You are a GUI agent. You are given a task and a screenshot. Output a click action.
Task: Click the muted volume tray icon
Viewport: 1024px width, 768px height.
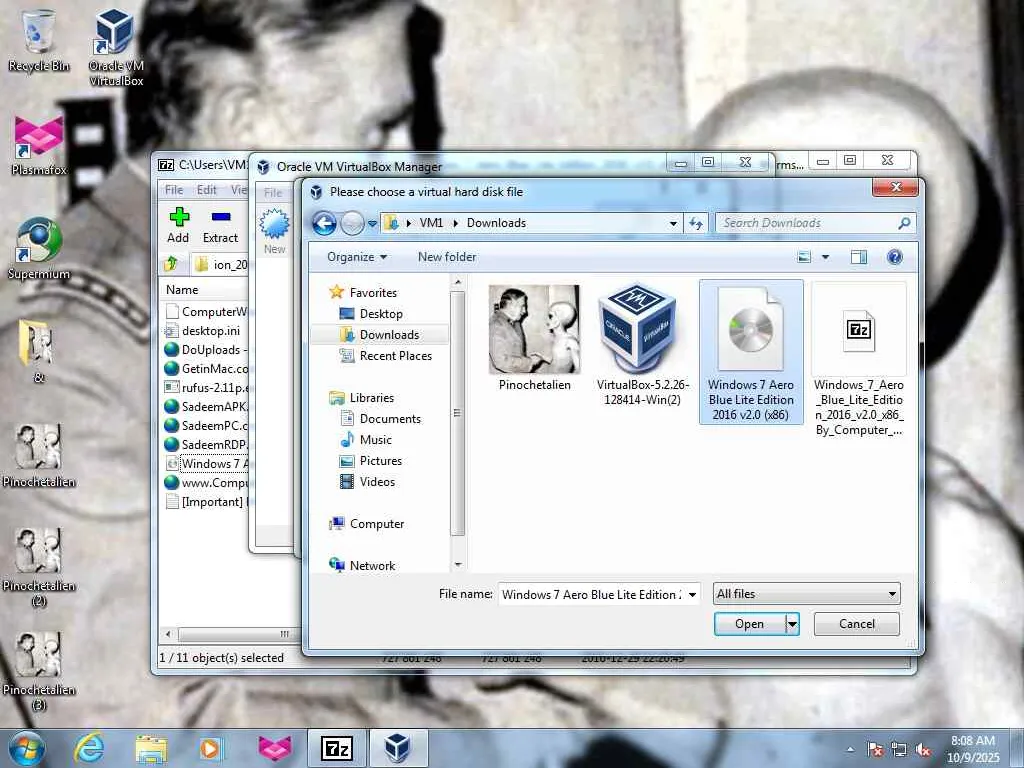(923, 750)
